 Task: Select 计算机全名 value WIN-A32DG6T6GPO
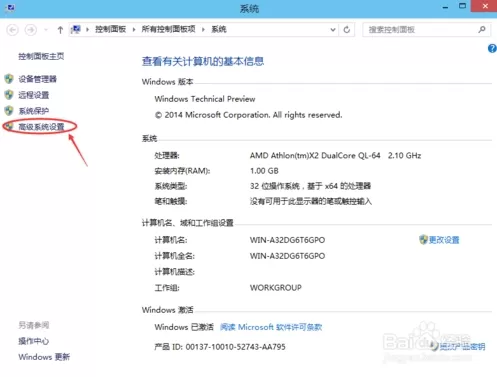tap(287, 256)
